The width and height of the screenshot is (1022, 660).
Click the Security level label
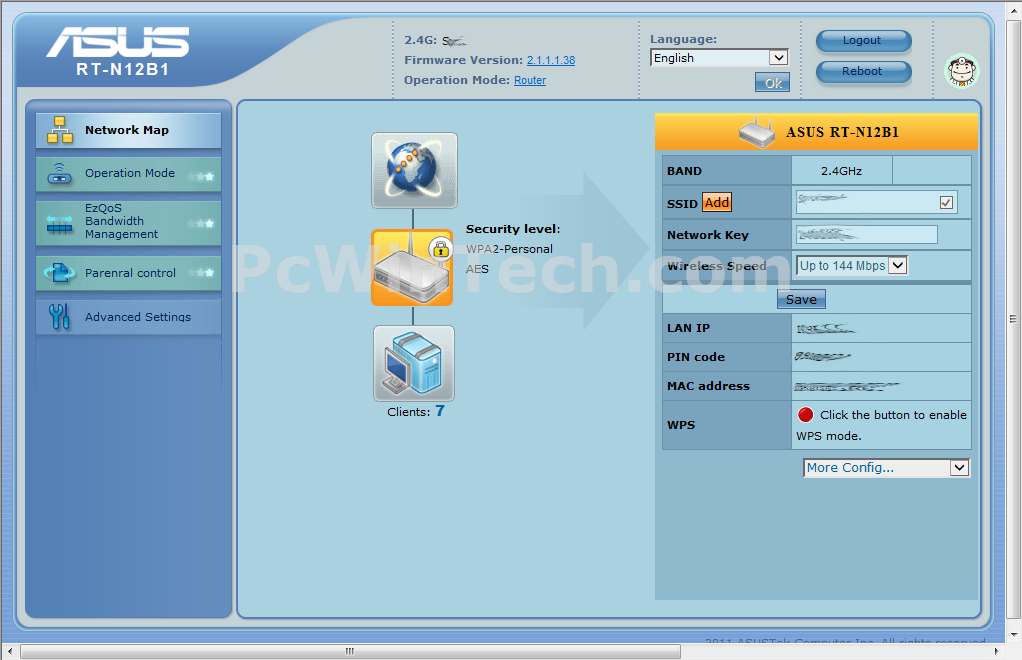click(x=513, y=229)
